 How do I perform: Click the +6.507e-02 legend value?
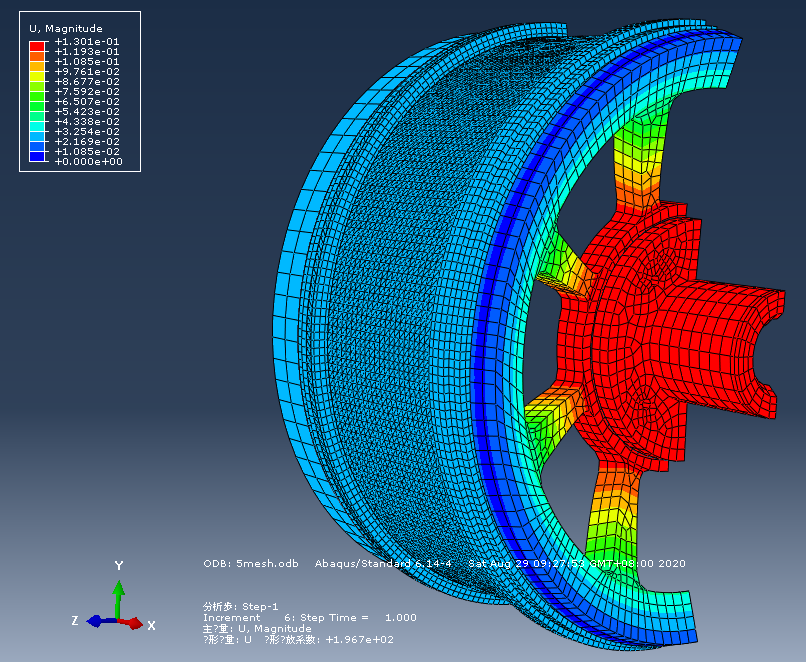point(87,101)
